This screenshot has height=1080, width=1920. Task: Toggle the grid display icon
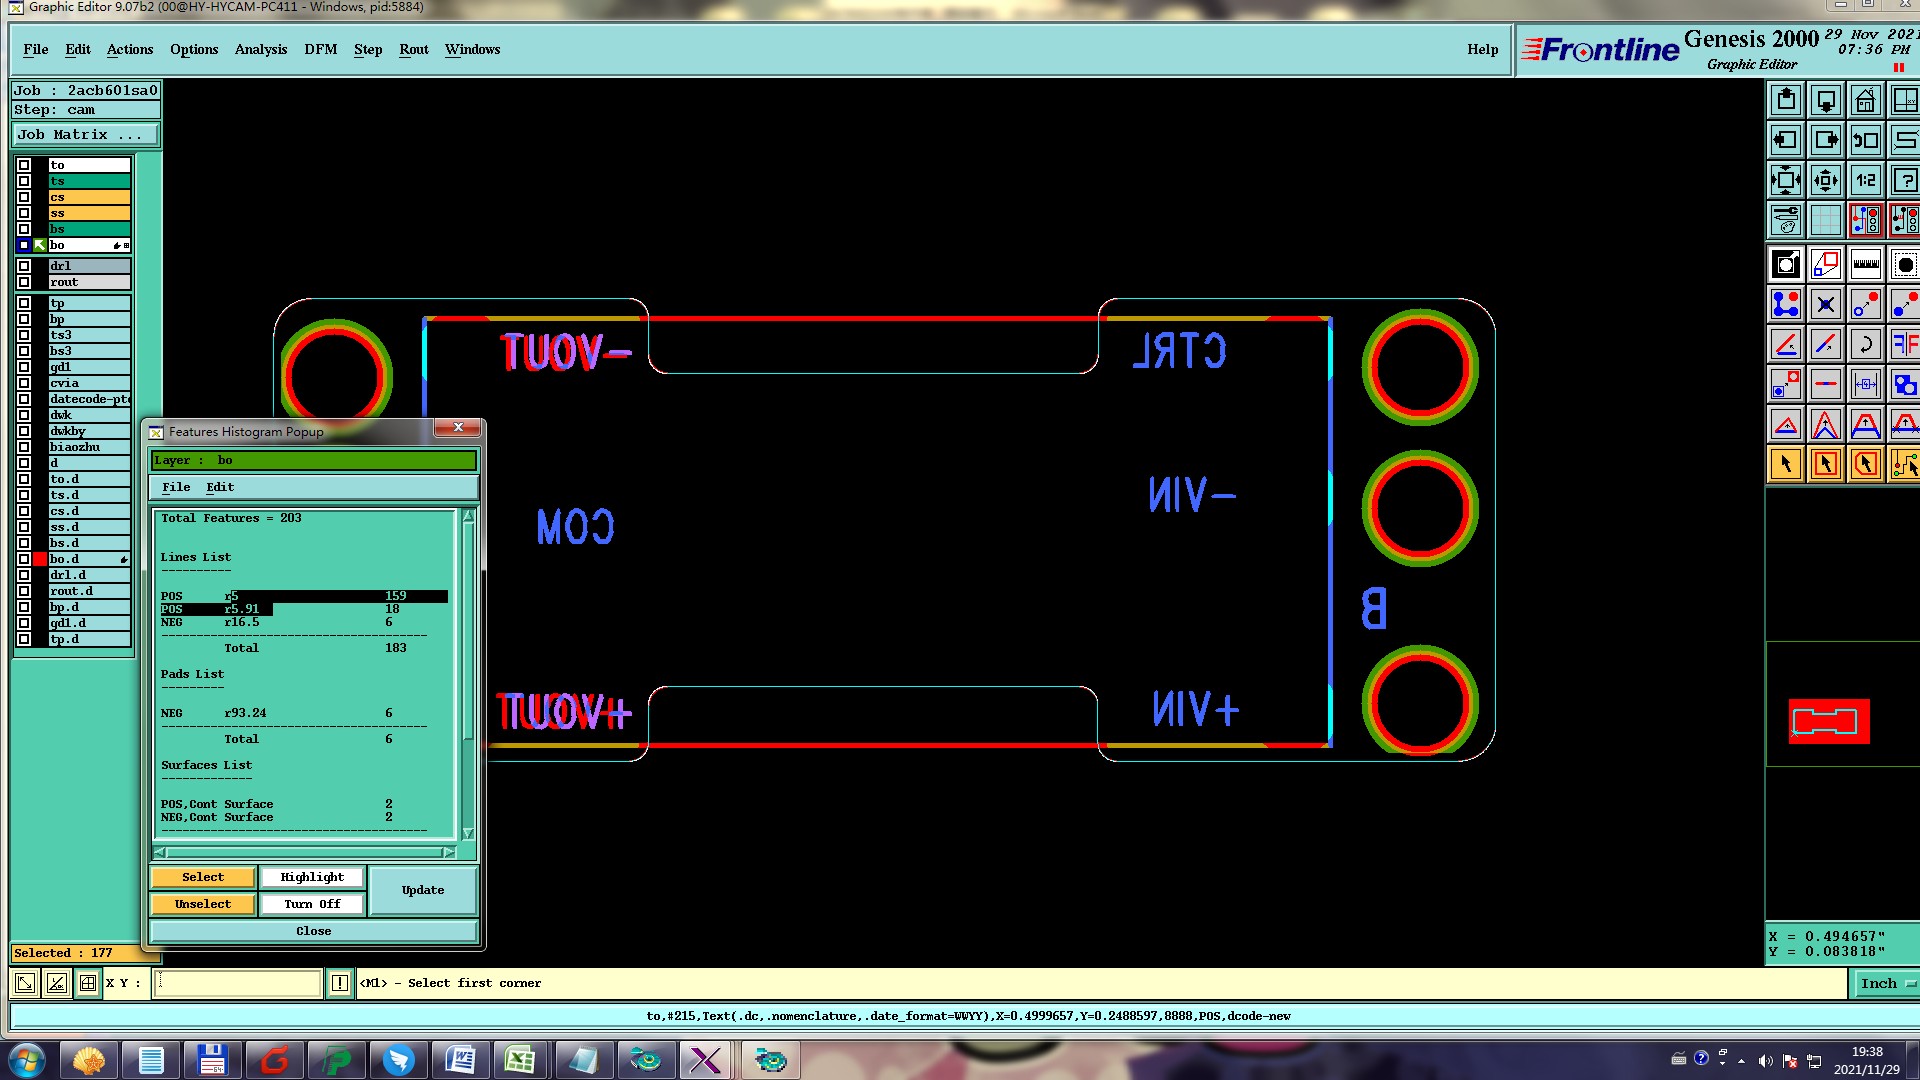[x=1826, y=220]
